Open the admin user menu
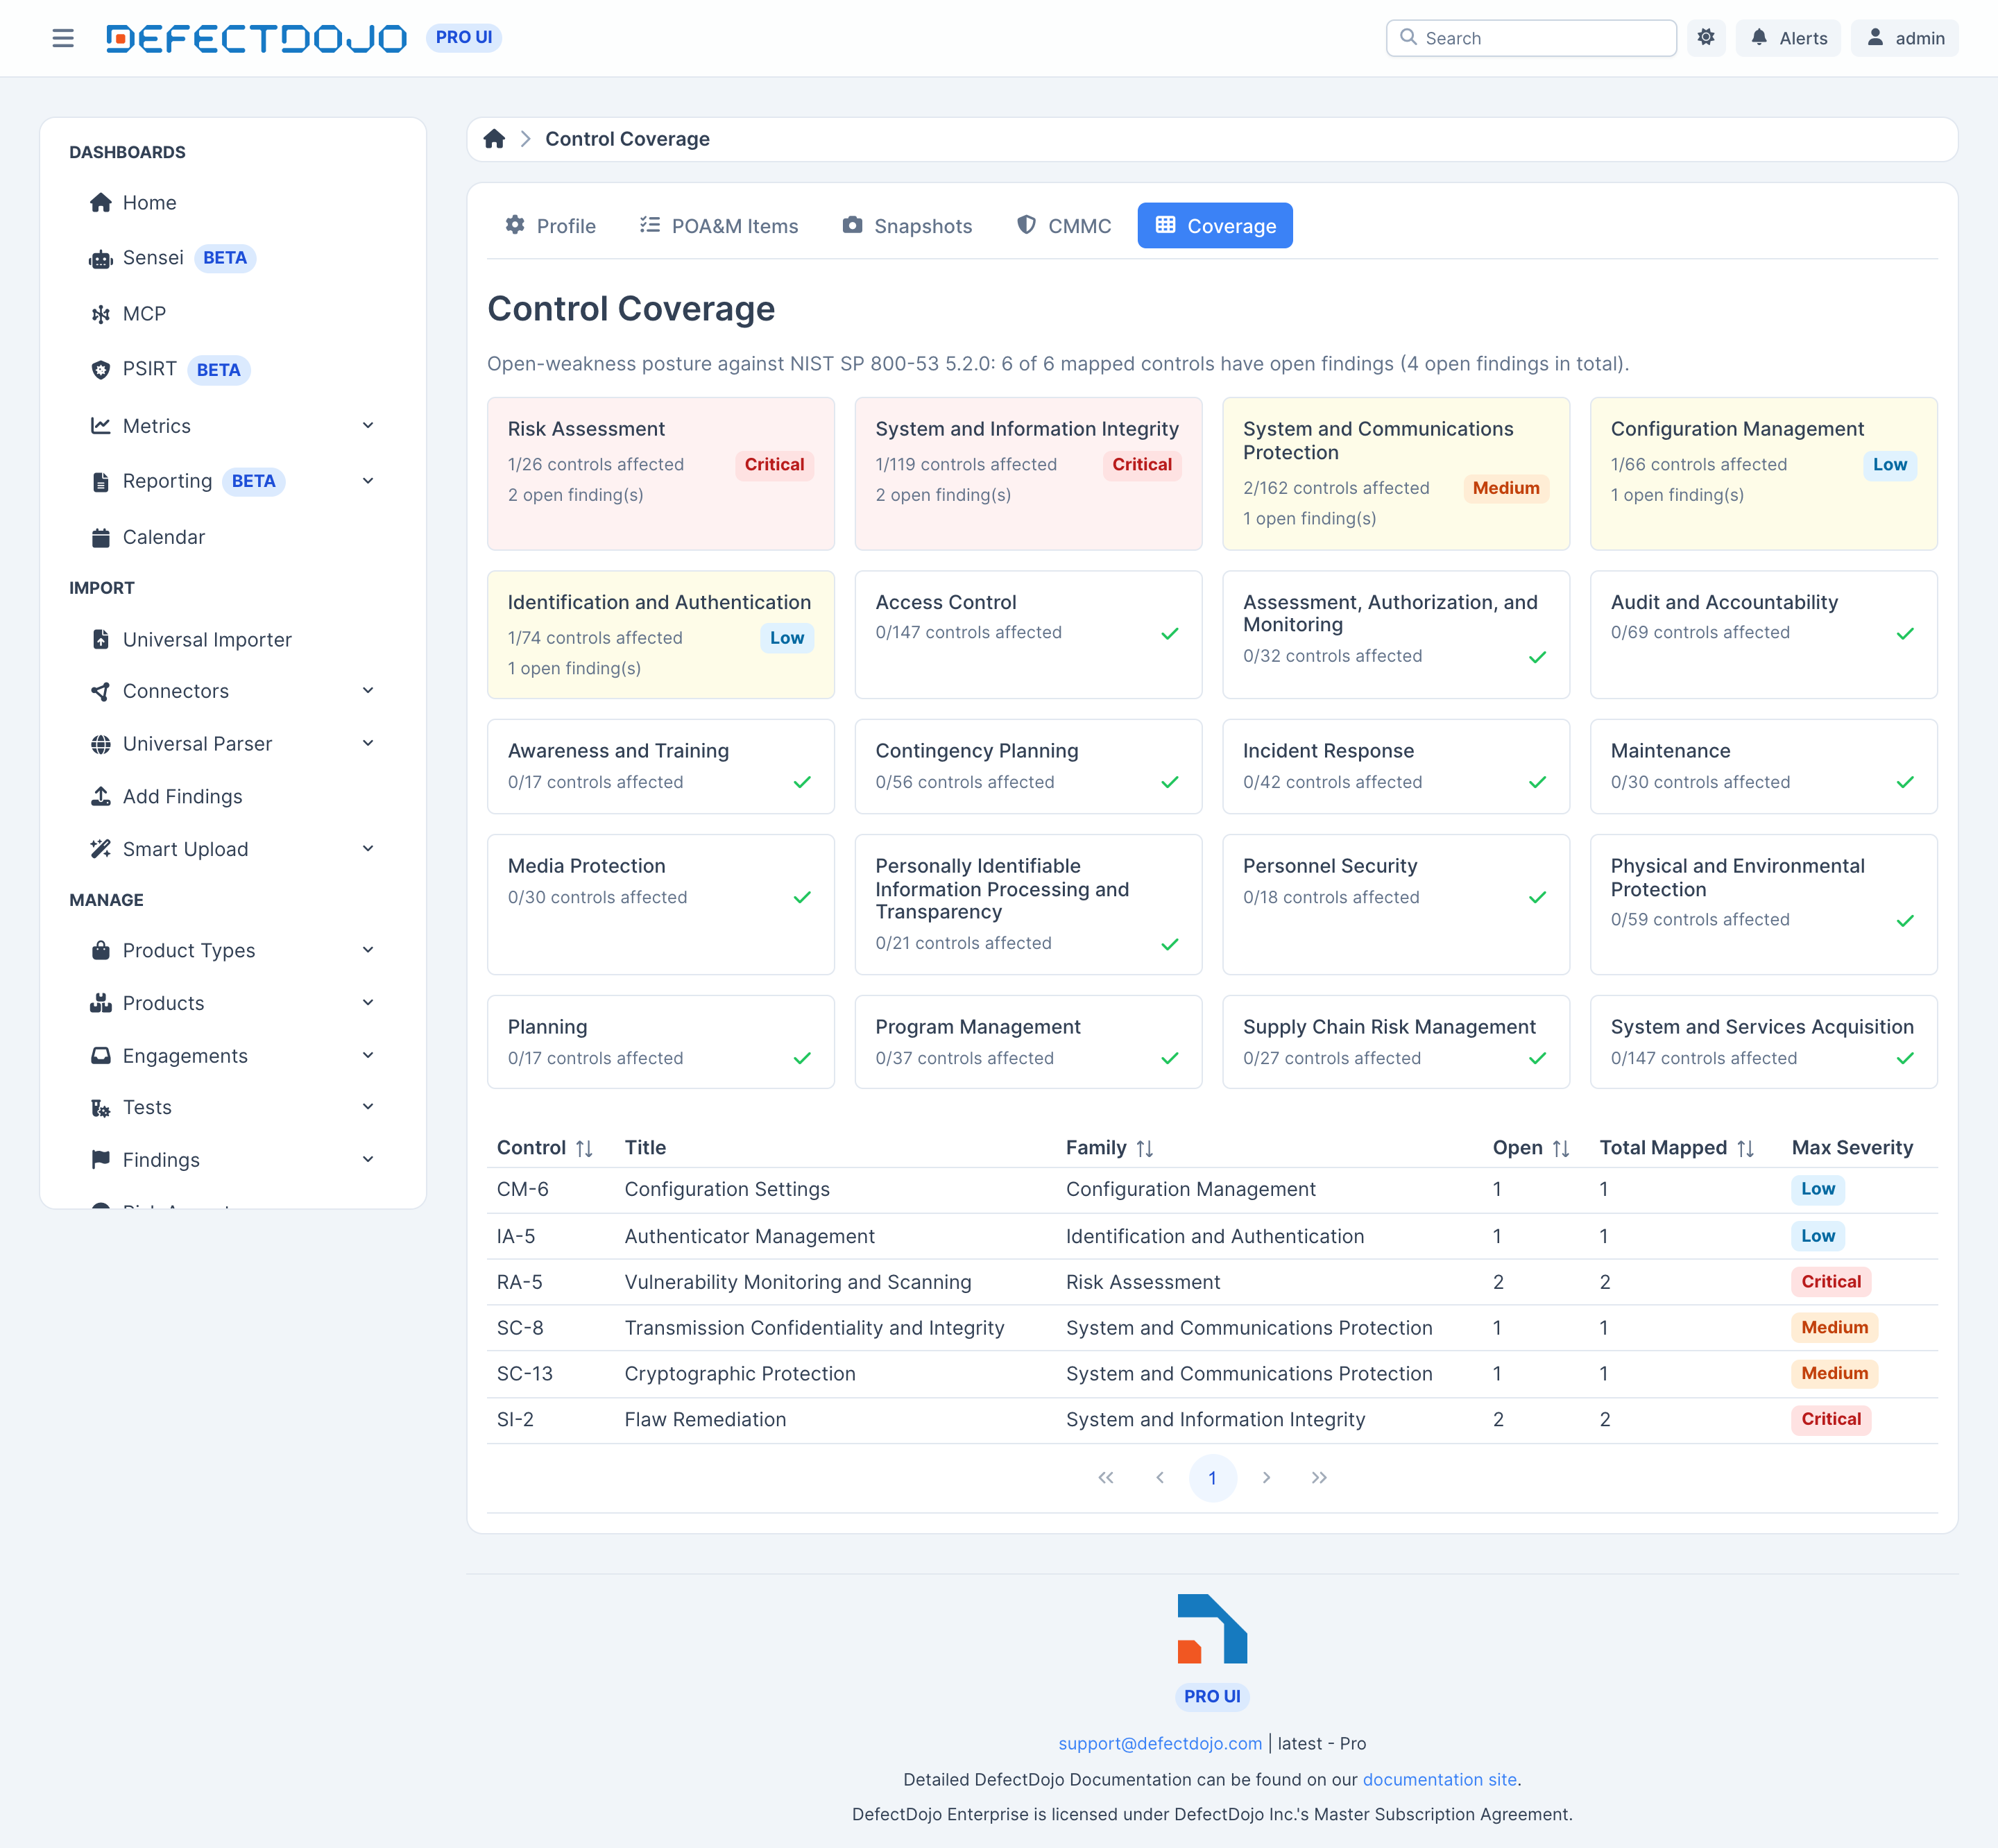1998x1848 pixels. pos(1905,38)
